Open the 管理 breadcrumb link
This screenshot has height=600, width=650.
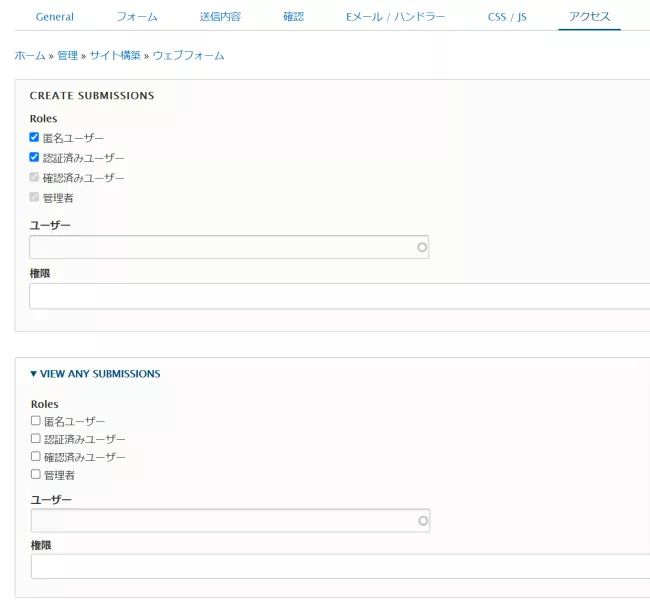(x=68, y=55)
